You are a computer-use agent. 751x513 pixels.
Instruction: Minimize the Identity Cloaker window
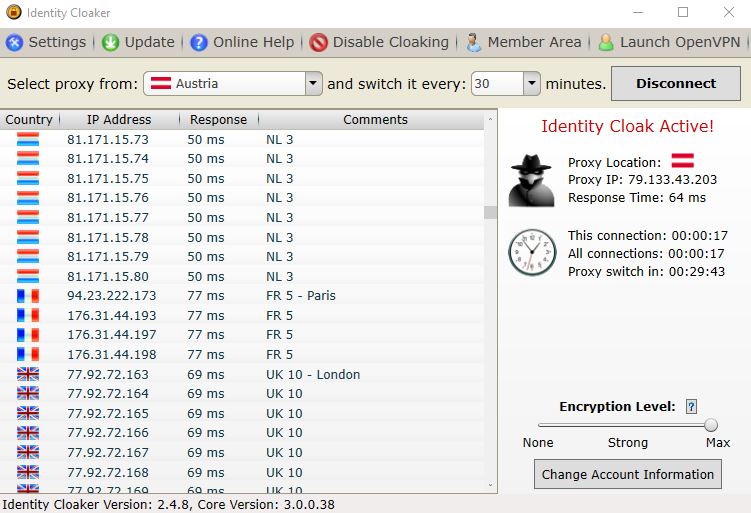click(x=637, y=12)
